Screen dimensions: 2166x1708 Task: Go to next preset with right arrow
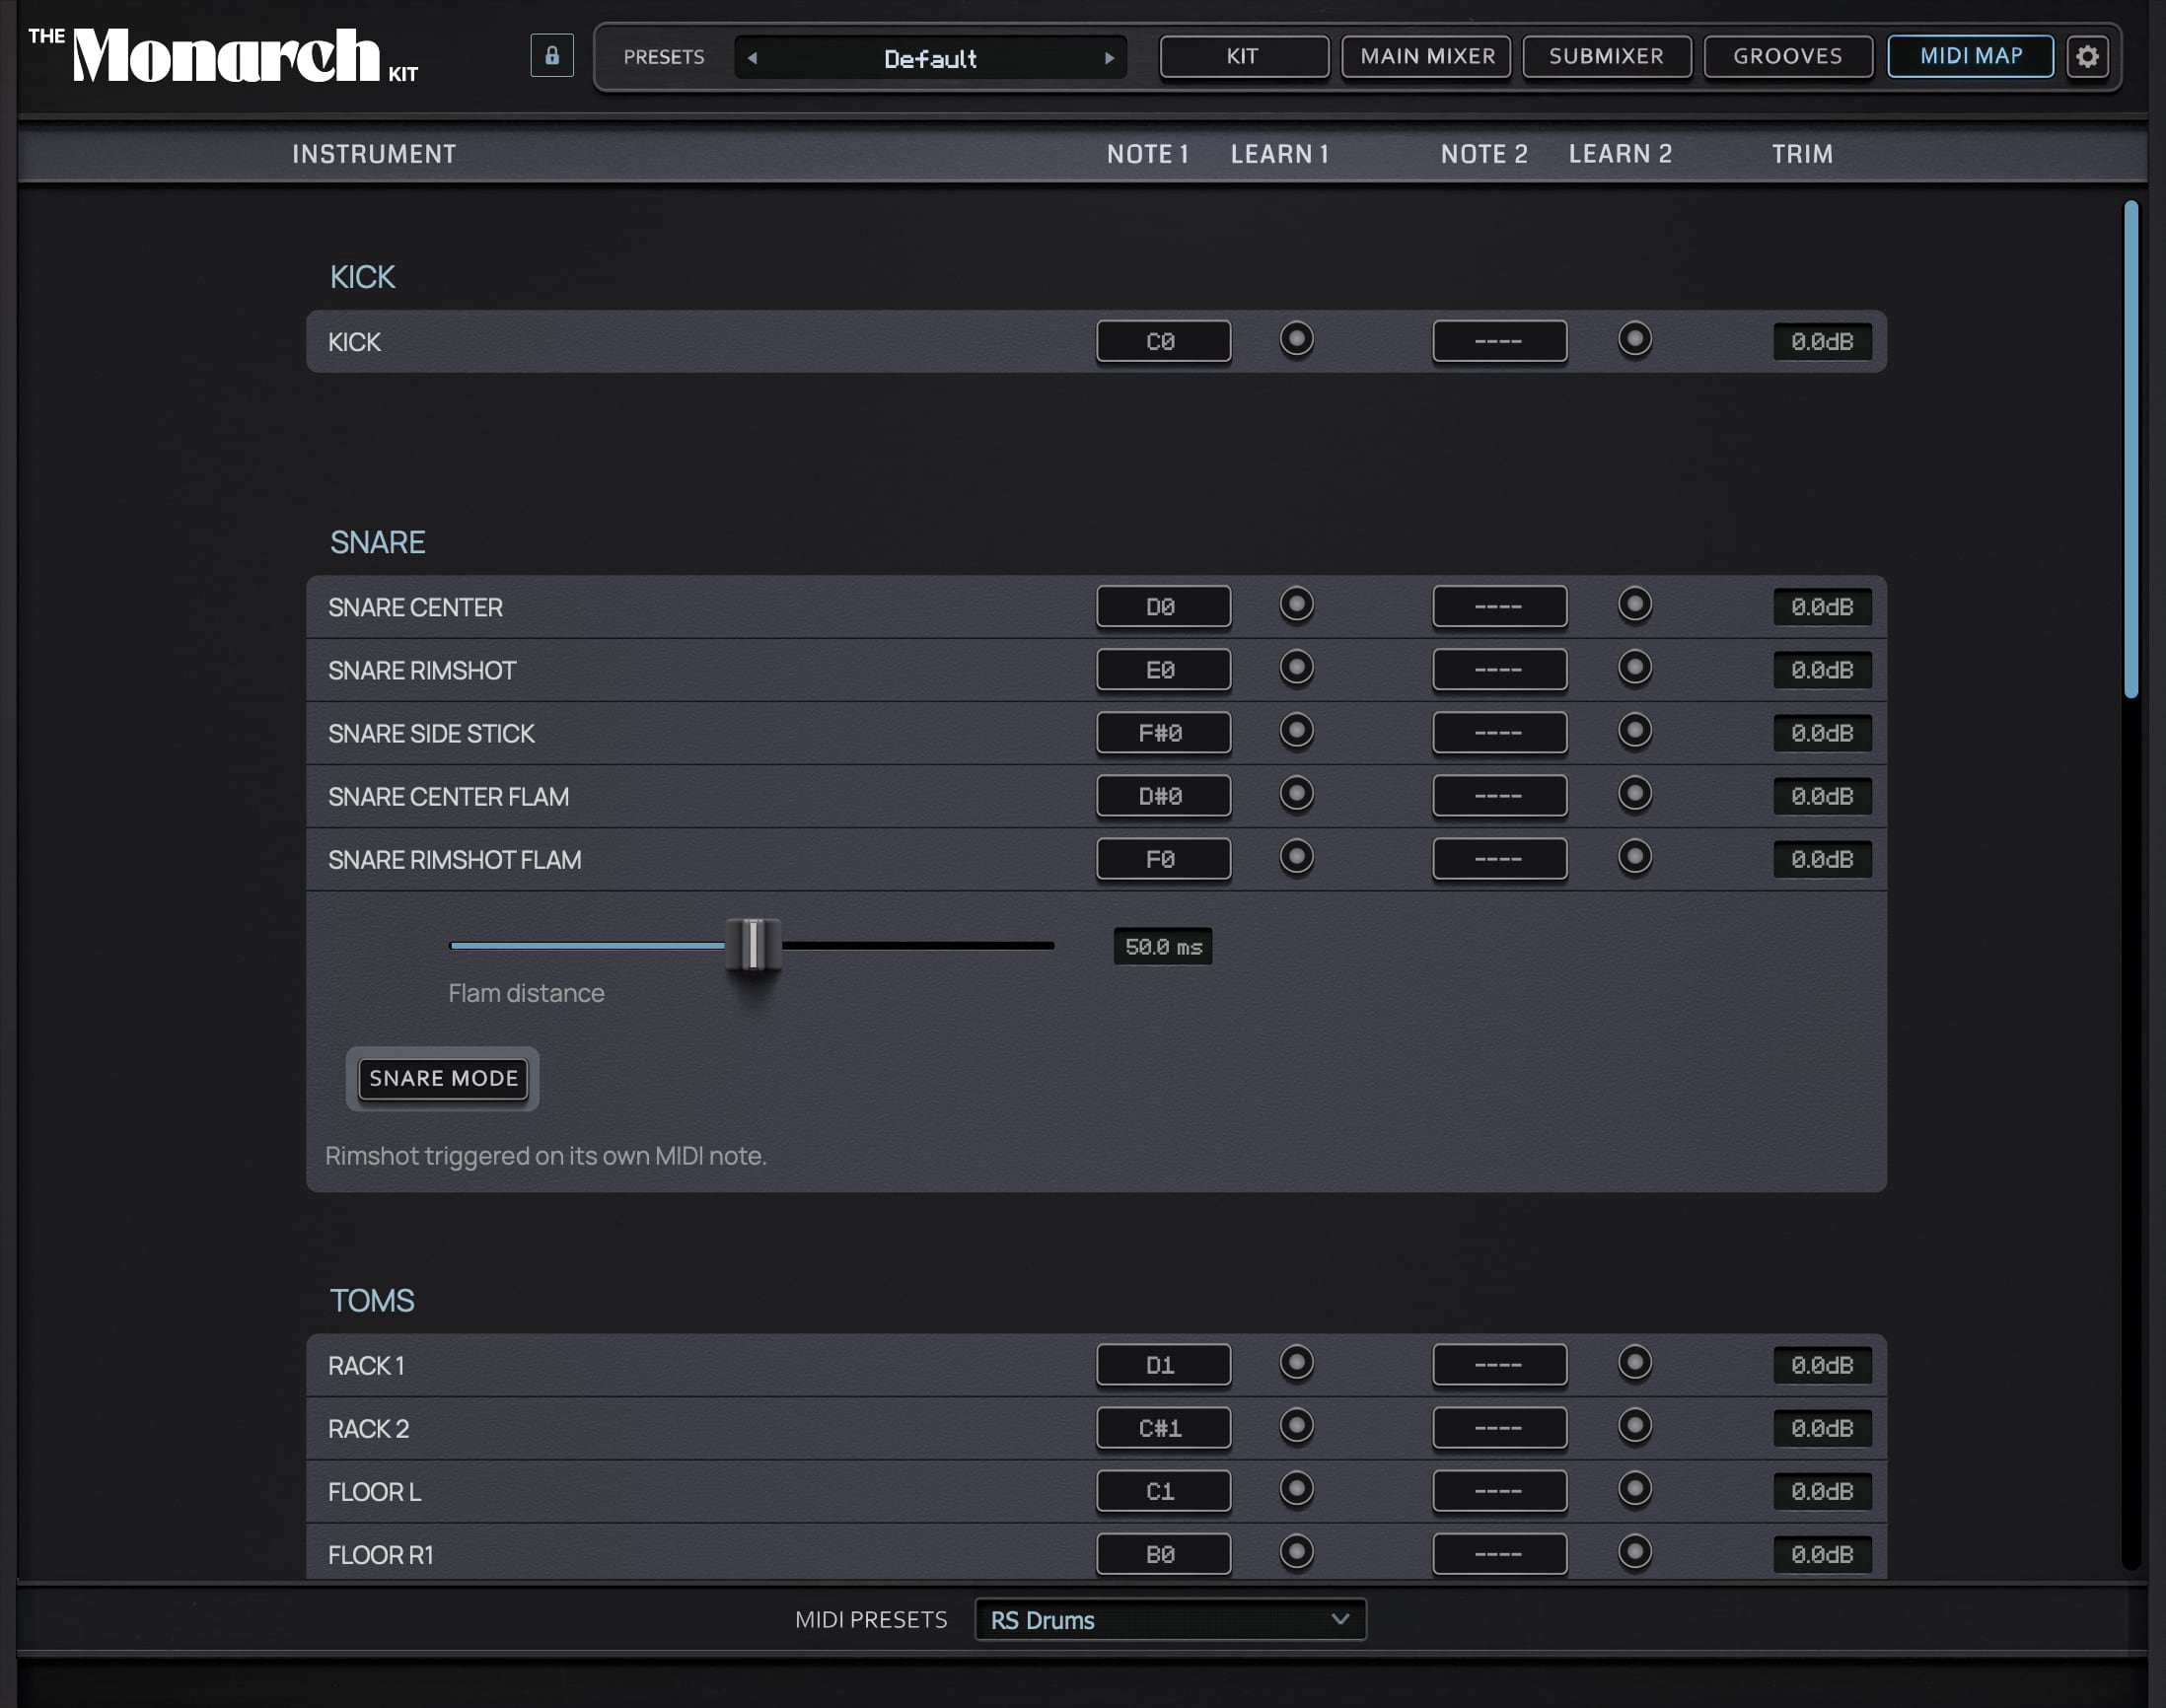(x=1109, y=58)
